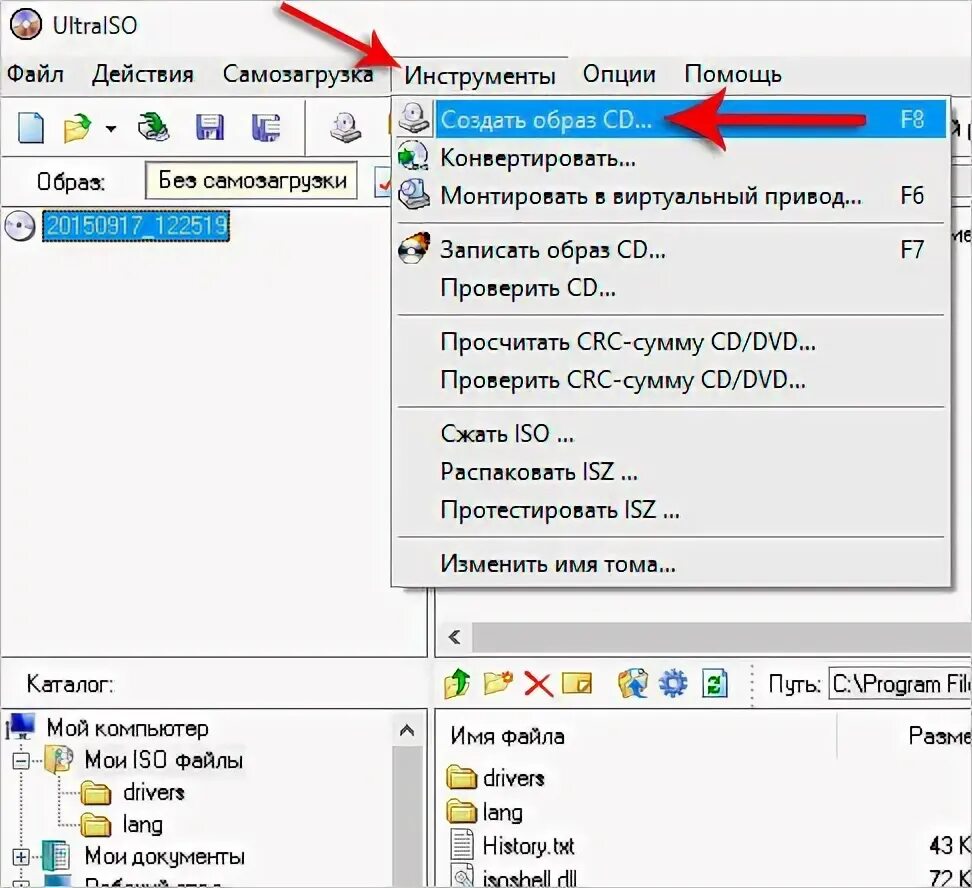The image size is (972, 888).
Task: Select Сжать ISO ... menu item
Action: (671, 433)
